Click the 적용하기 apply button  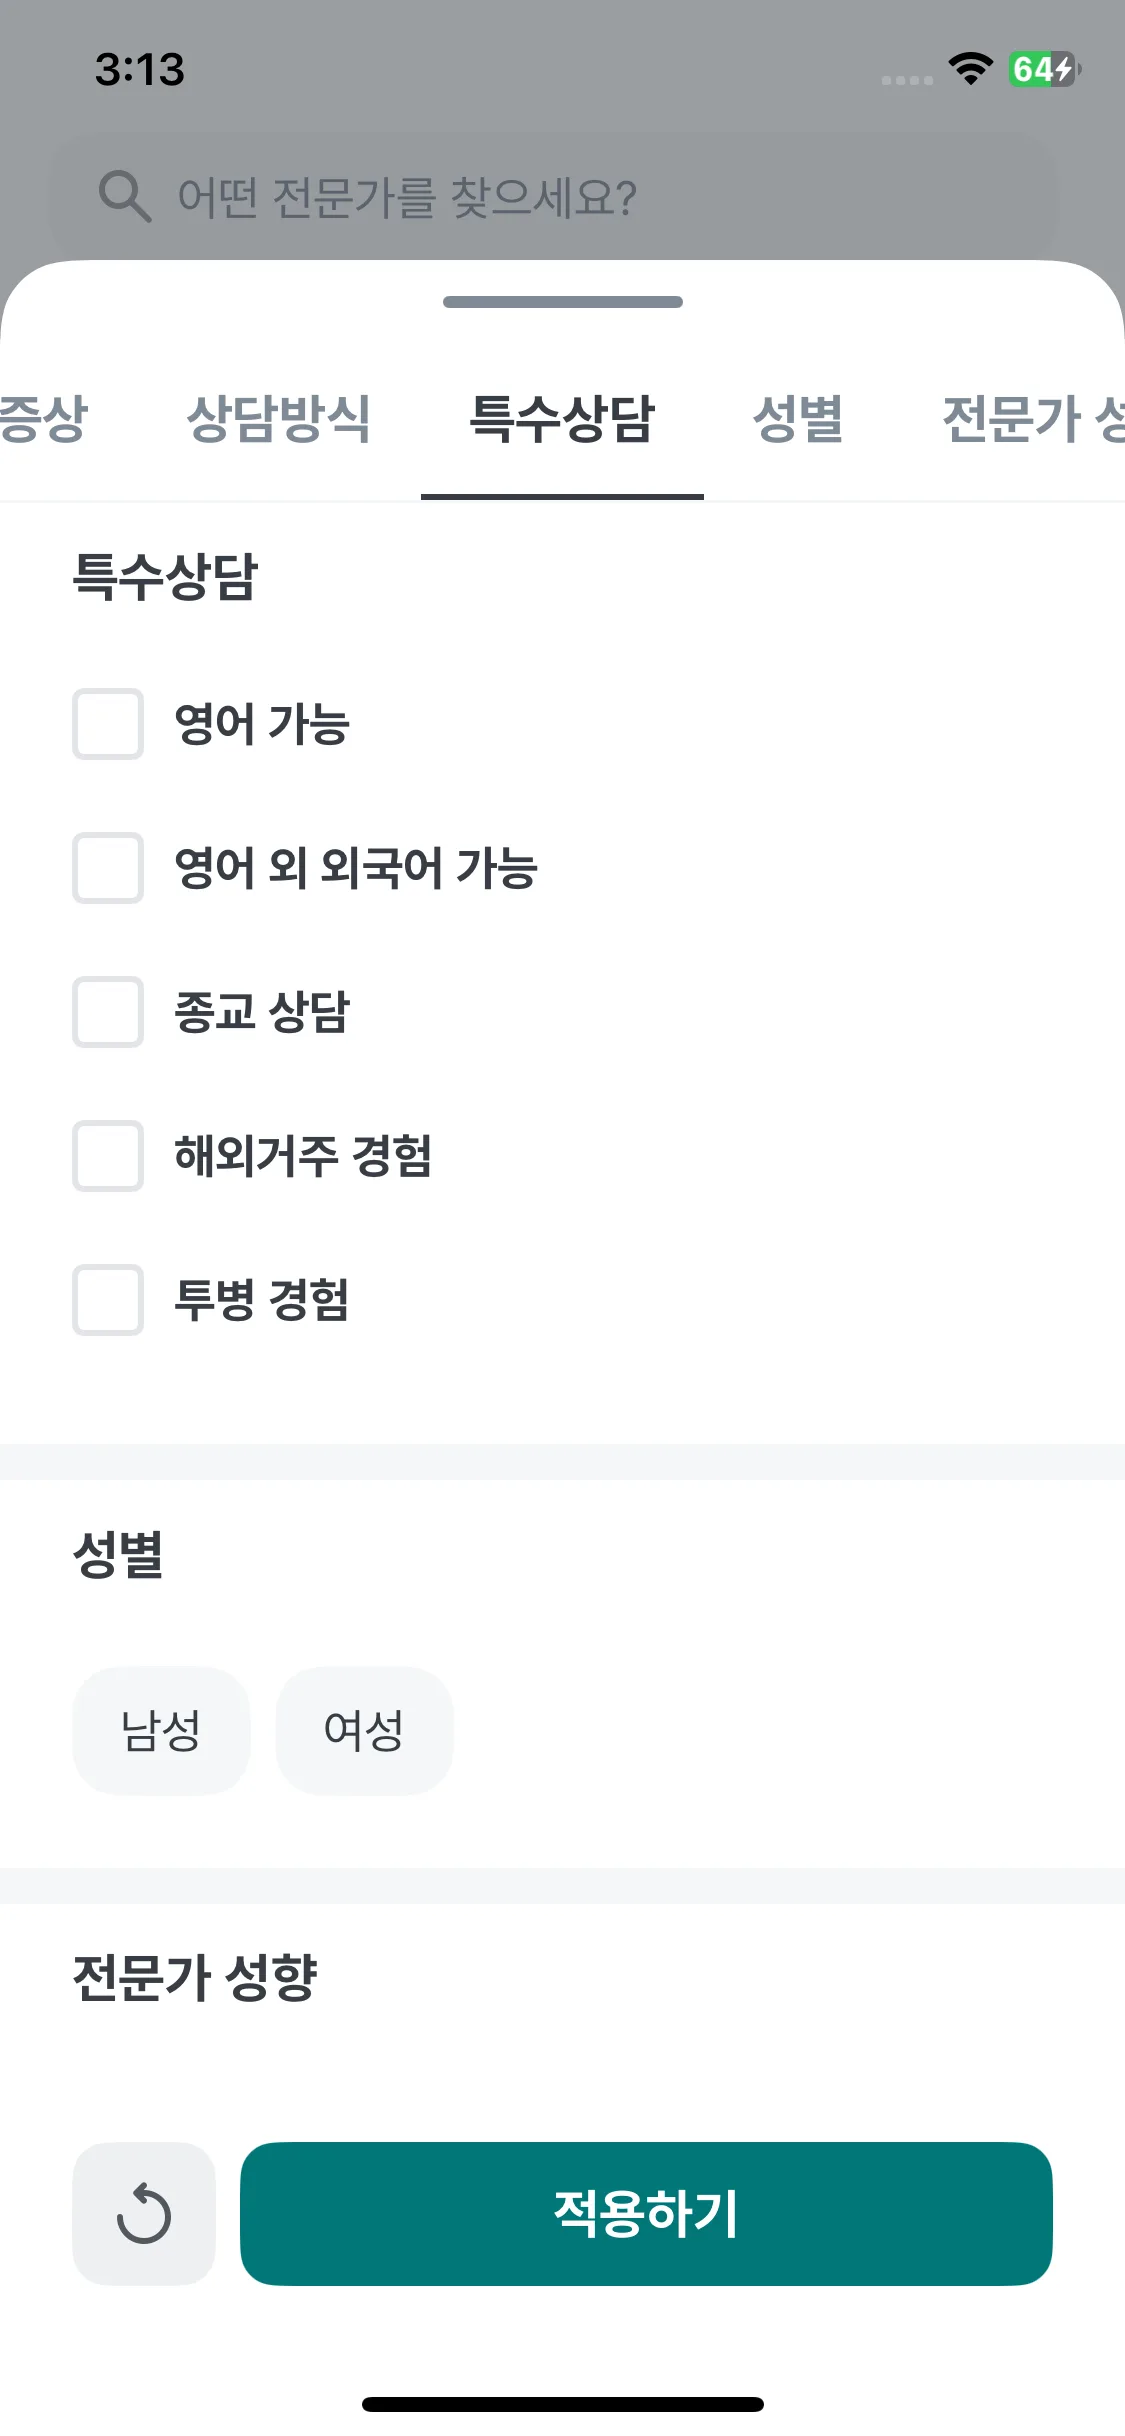coord(646,2213)
